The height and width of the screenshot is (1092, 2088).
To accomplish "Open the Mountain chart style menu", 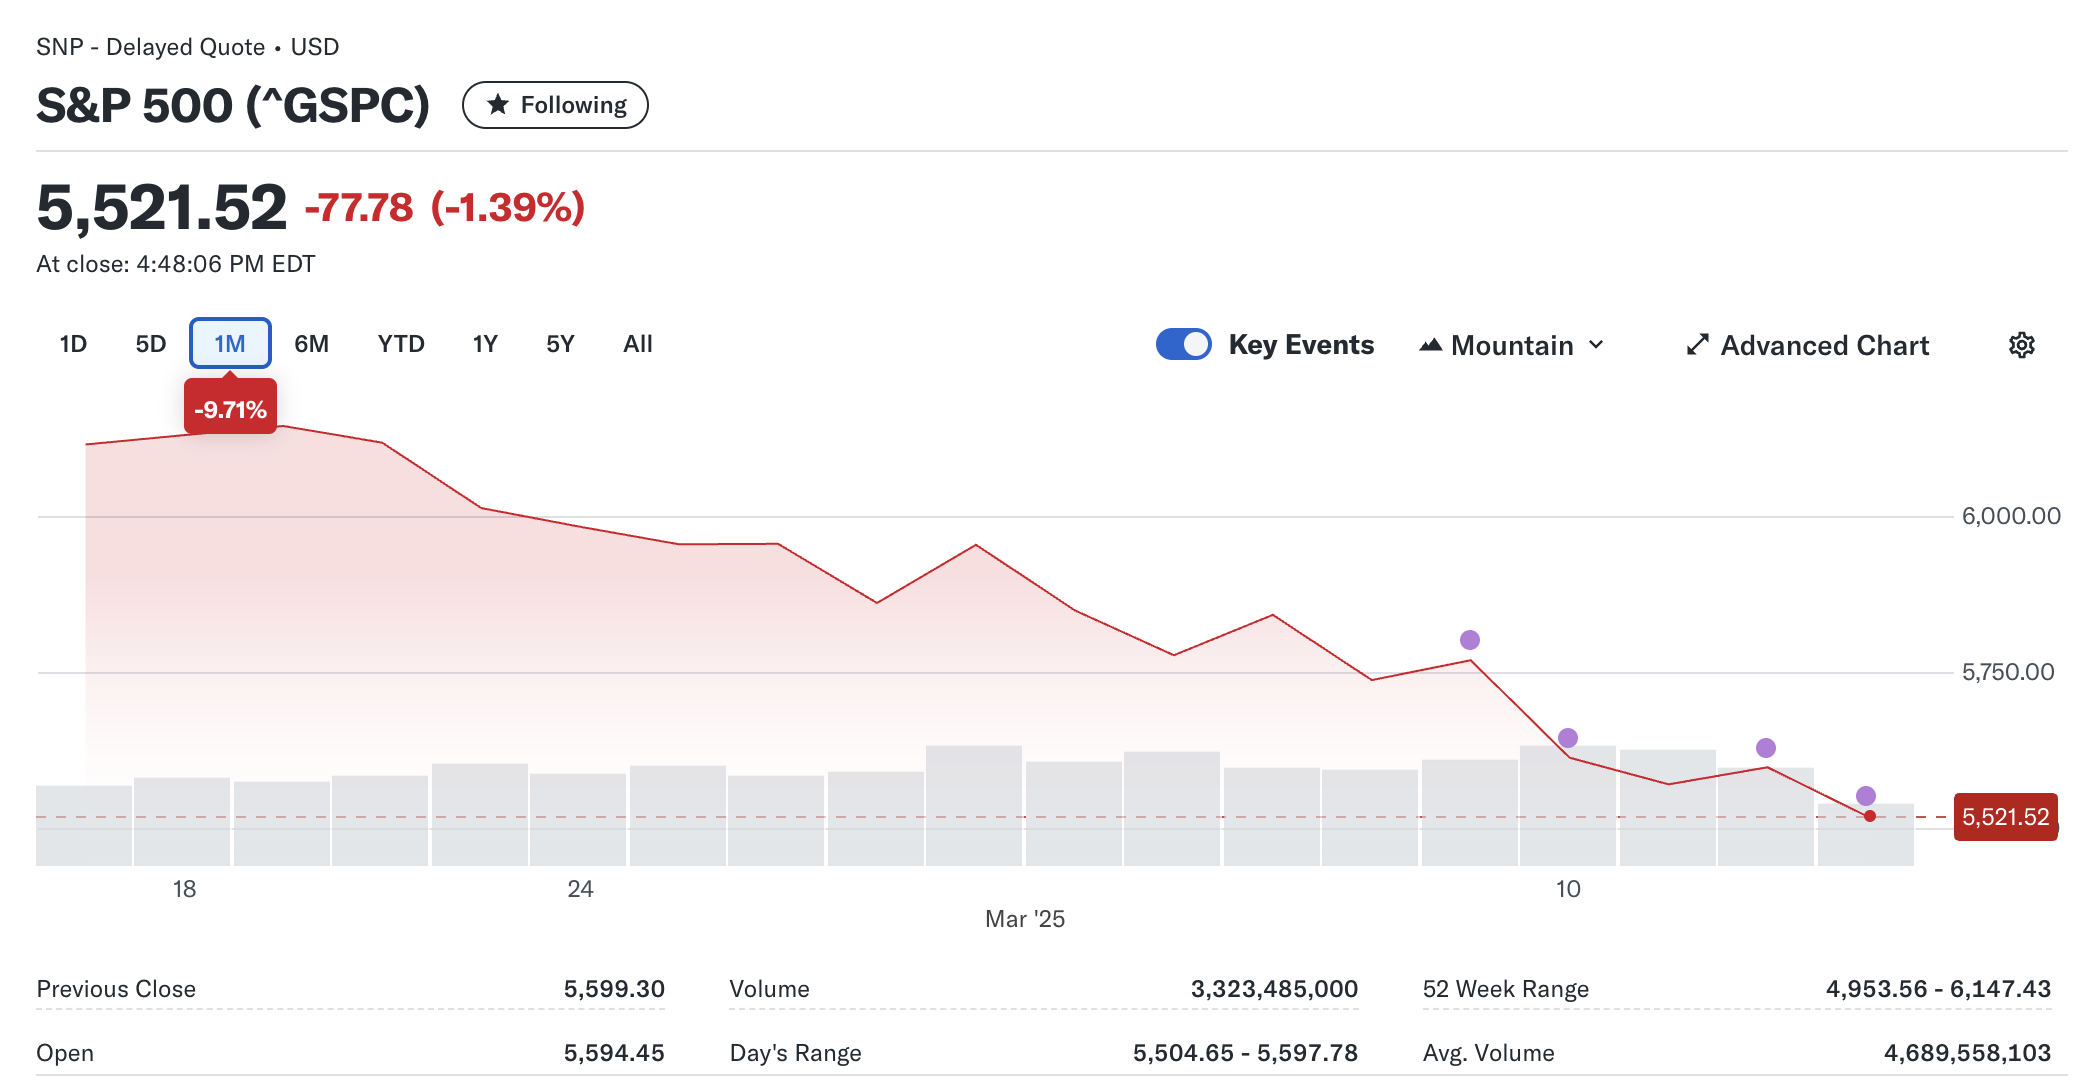I will tap(1512, 345).
